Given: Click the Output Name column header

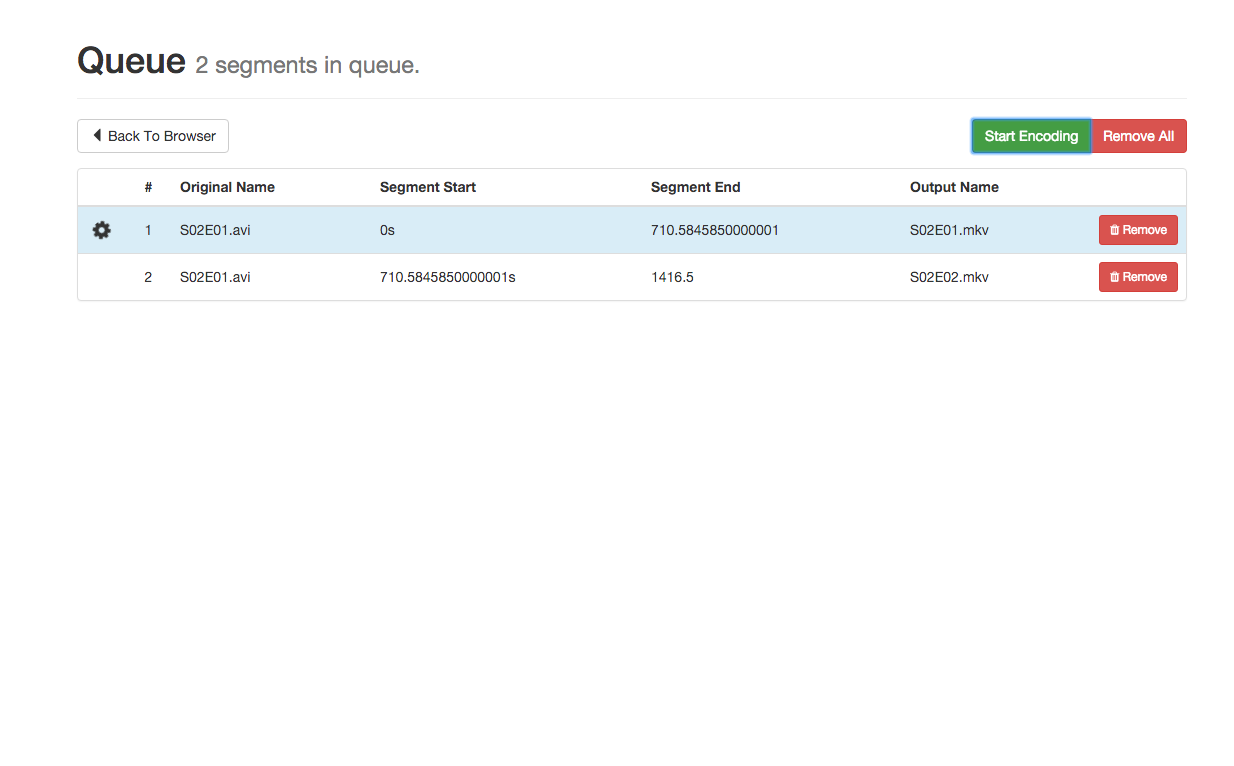Looking at the screenshot, I should (954, 187).
